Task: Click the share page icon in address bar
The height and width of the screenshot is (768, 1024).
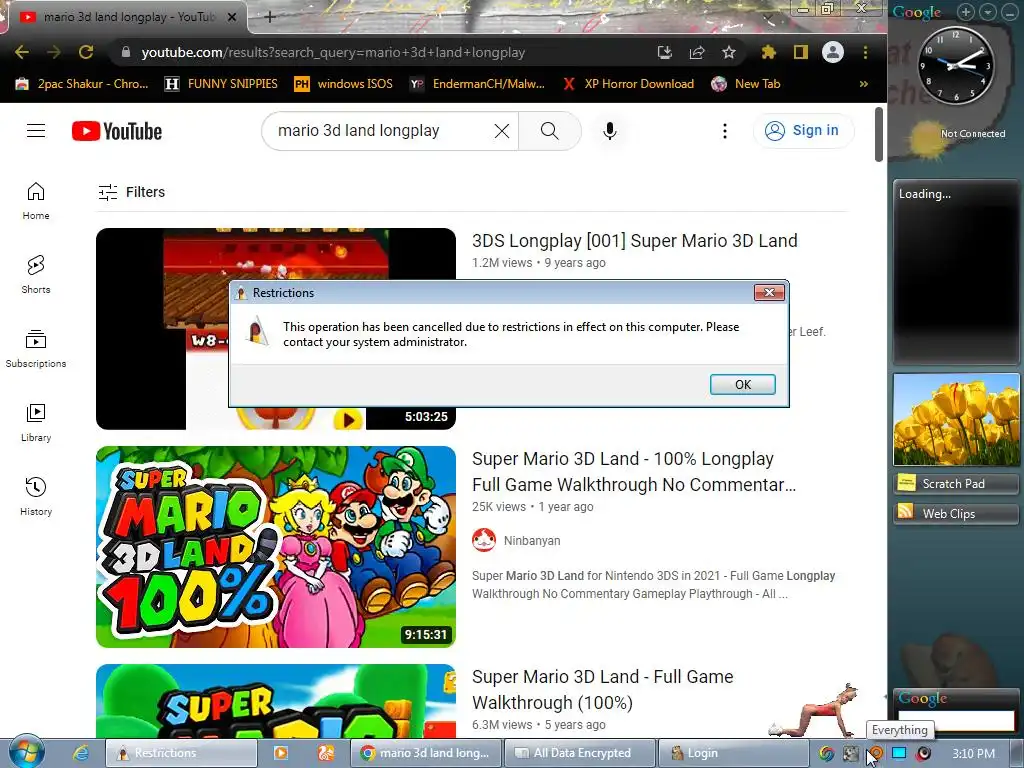Action: [x=697, y=52]
